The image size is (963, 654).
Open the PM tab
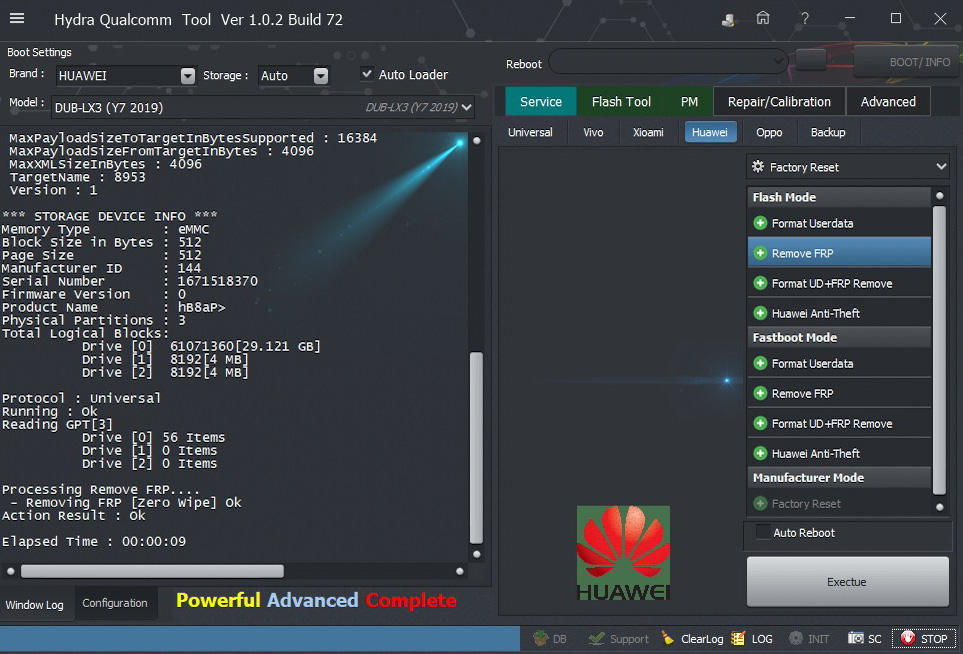click(689, 102)
